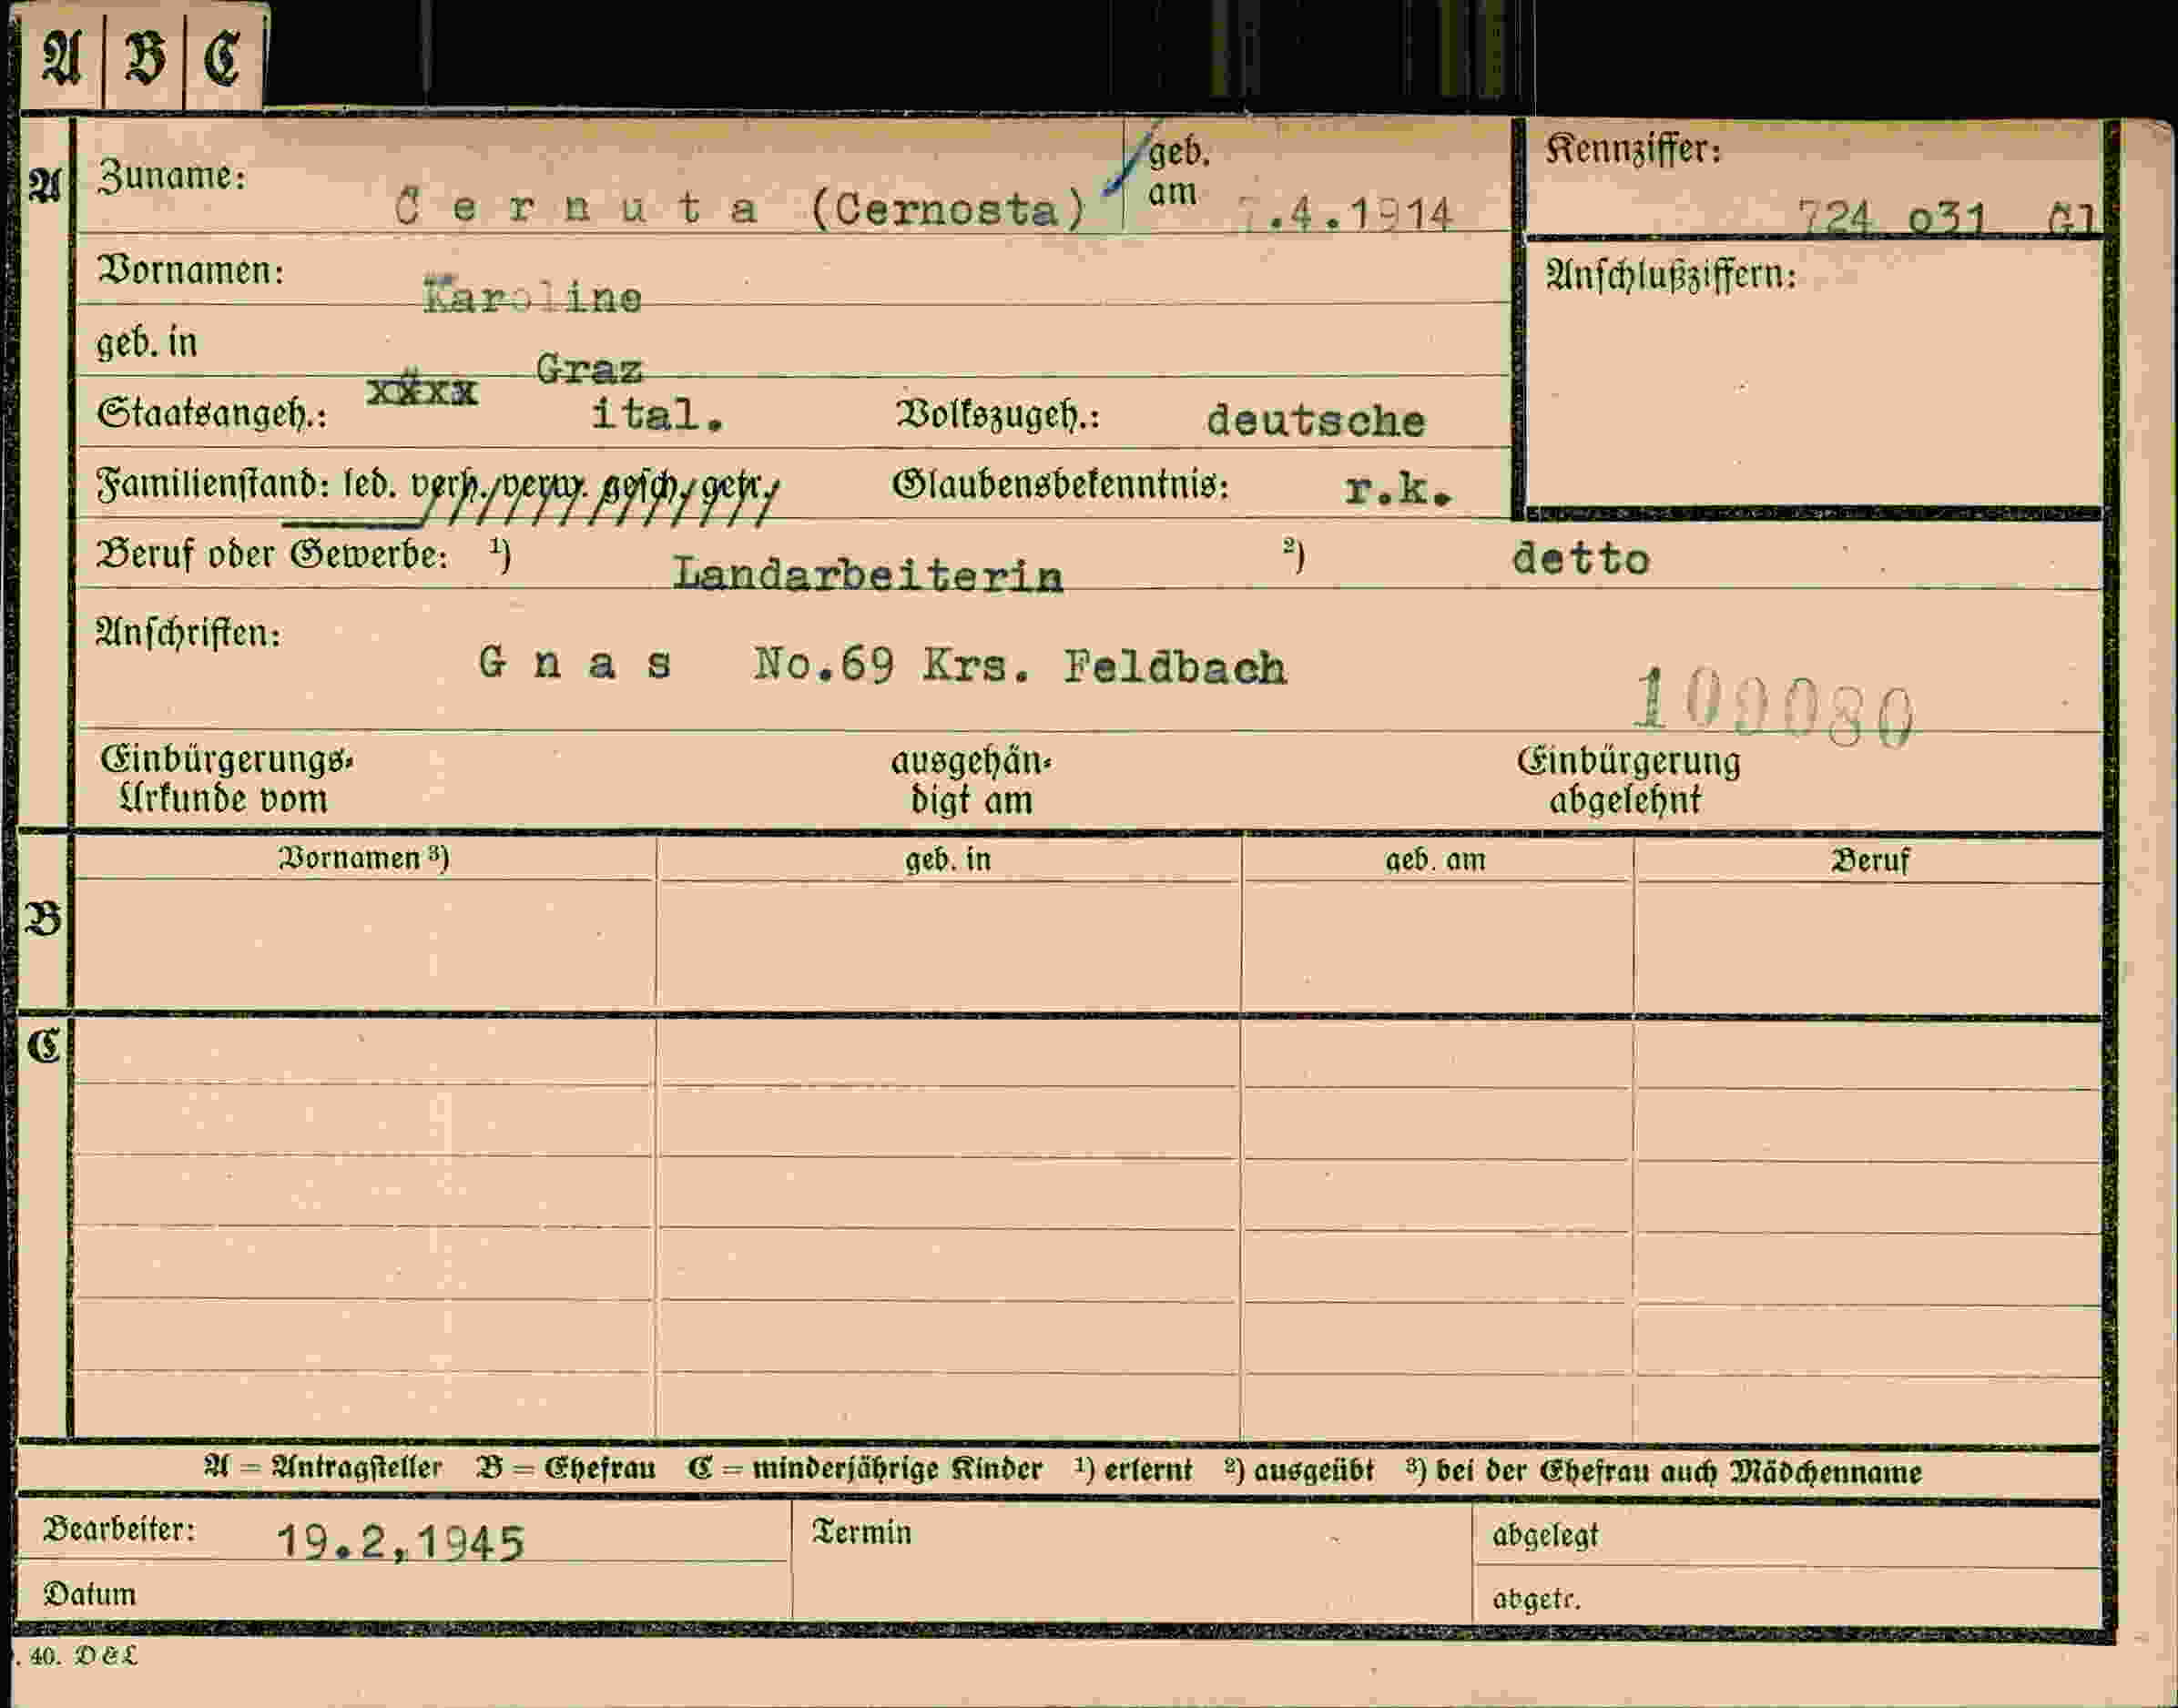Select the Kennziffer number '724 031'
The width and height of the screenshot is (2178, 1708).
tap(1892, 218)
